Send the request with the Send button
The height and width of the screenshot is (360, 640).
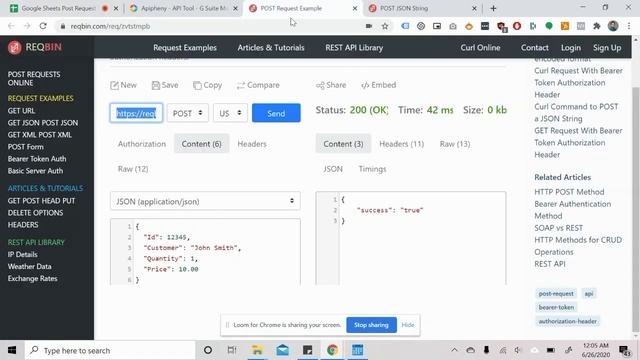click(276, 113)
